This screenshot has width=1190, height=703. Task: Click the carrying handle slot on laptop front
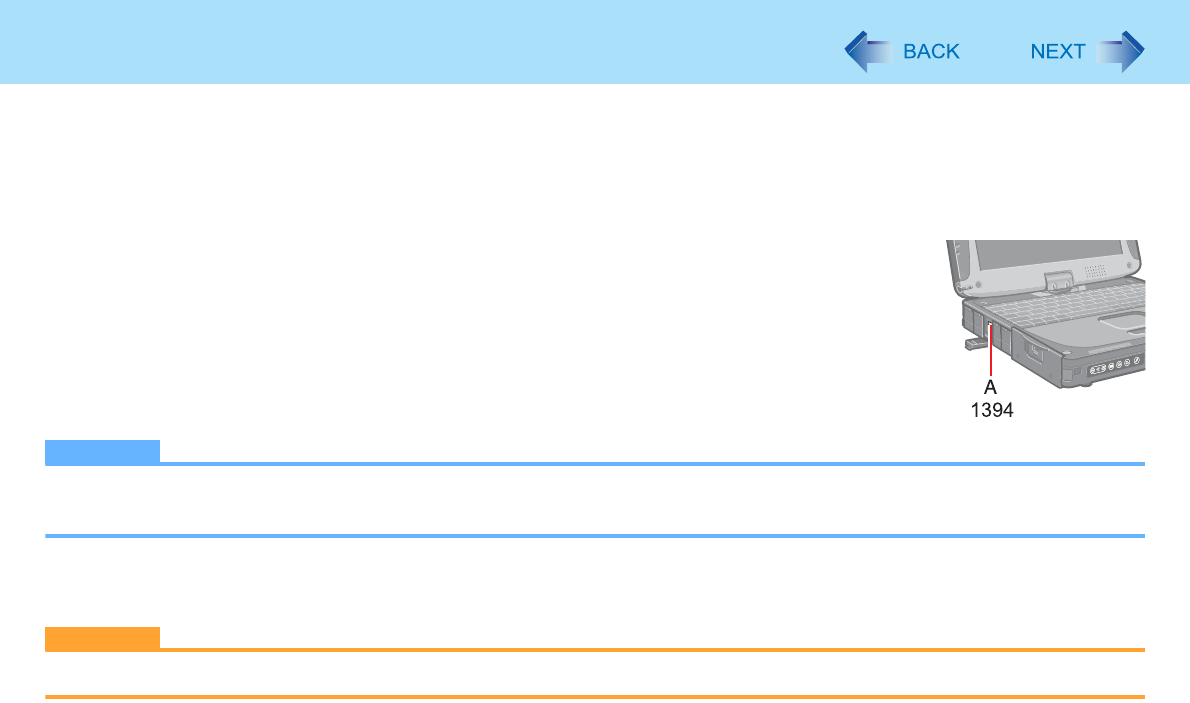[1034, 352]
